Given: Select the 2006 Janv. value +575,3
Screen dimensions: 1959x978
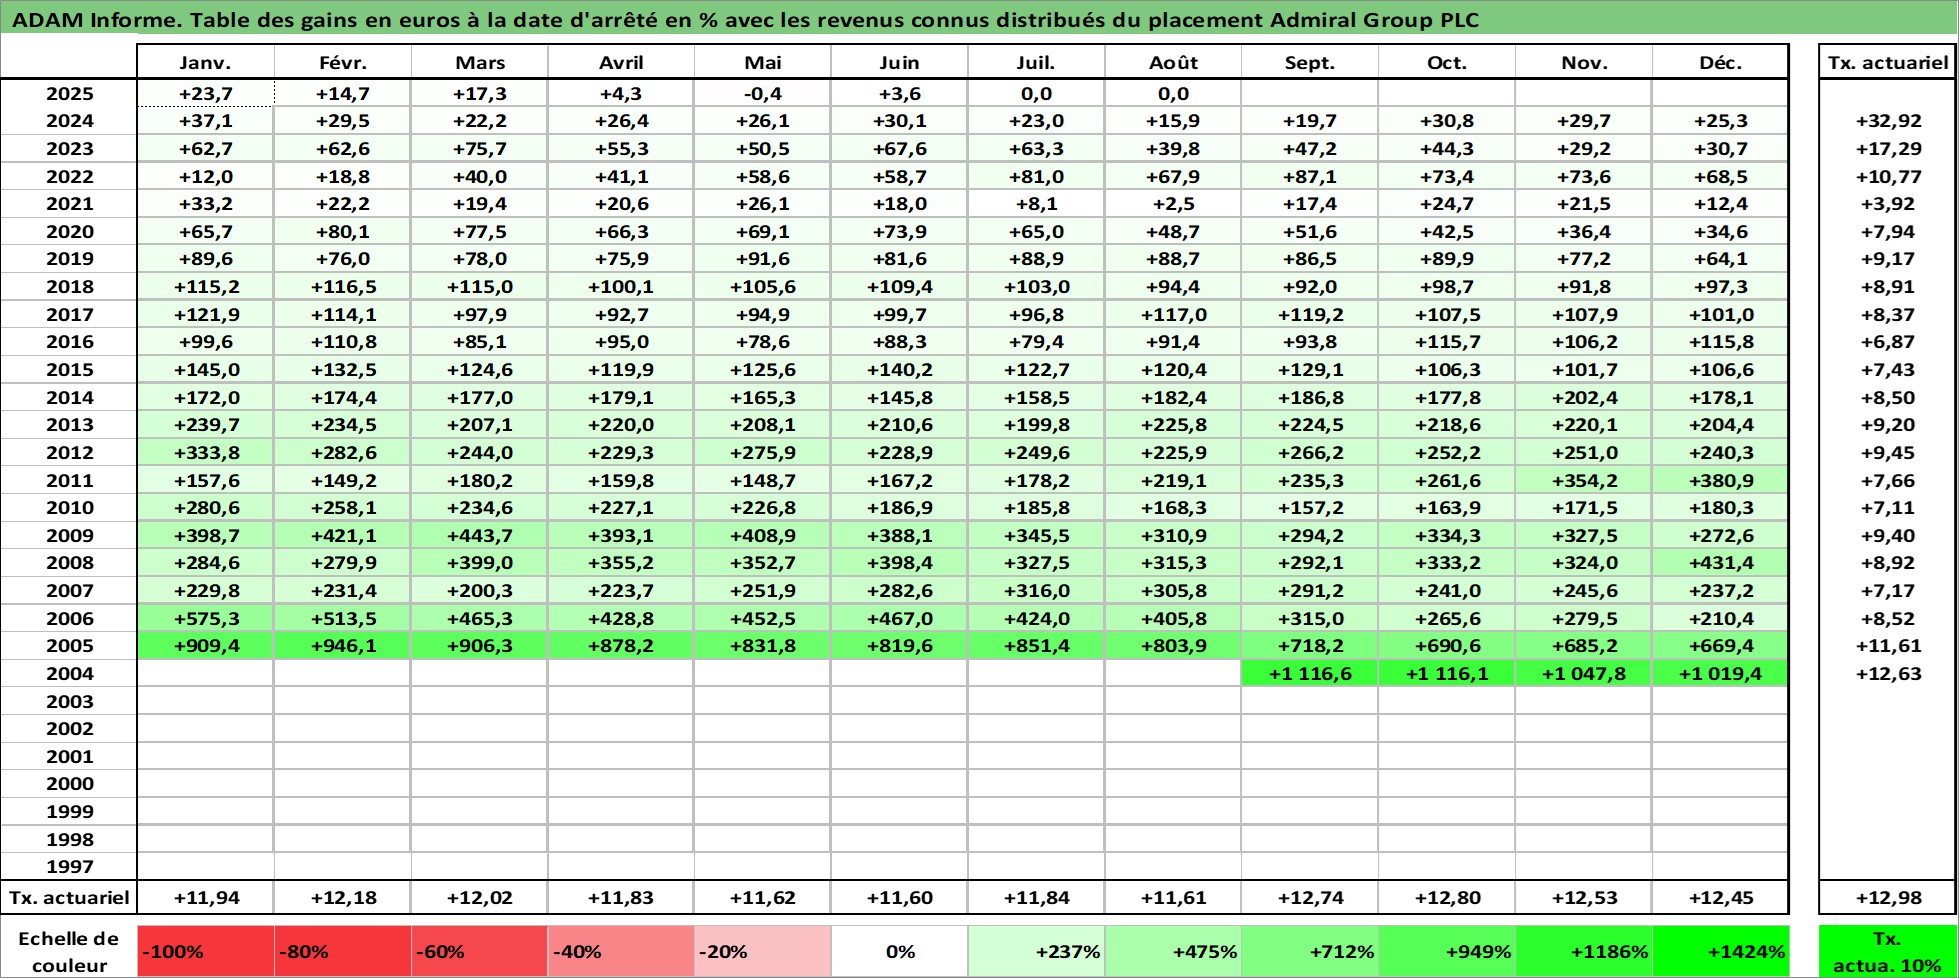Looking at the screenshot, I should (205, 619).
